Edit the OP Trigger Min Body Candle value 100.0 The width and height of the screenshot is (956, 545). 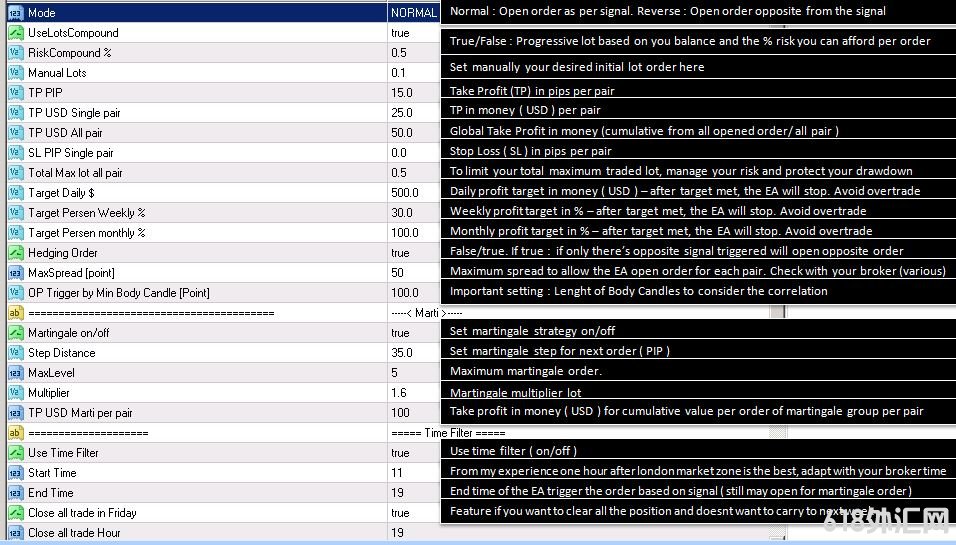405,293
